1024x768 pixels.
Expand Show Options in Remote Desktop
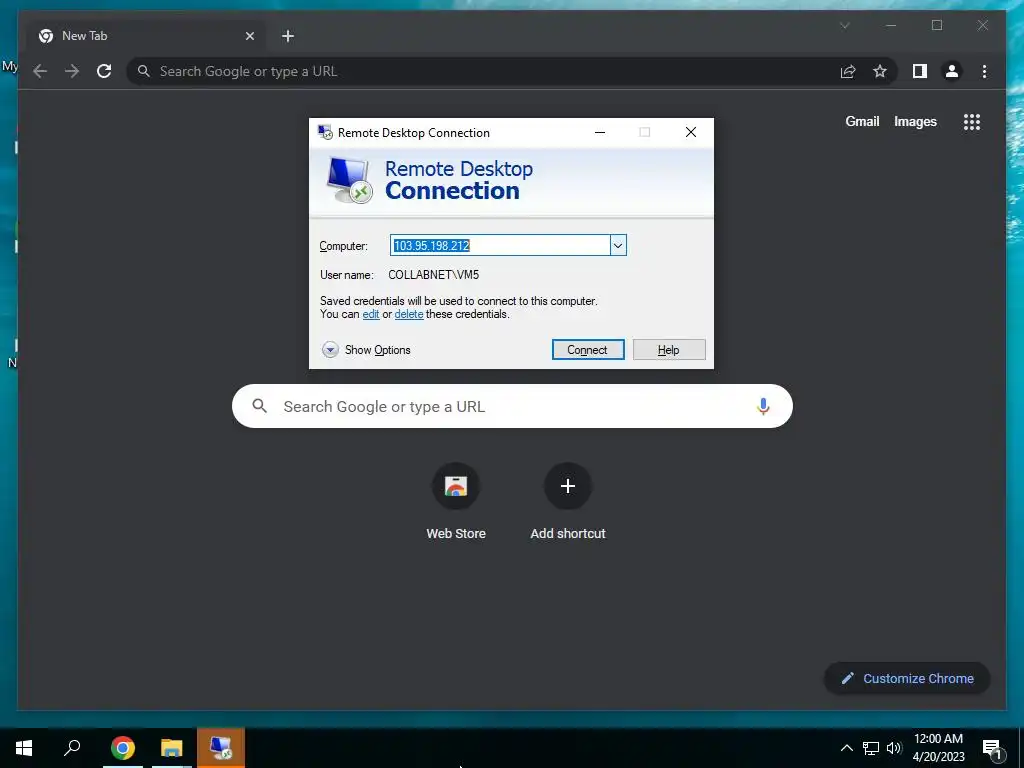click(x=366, y=350)
